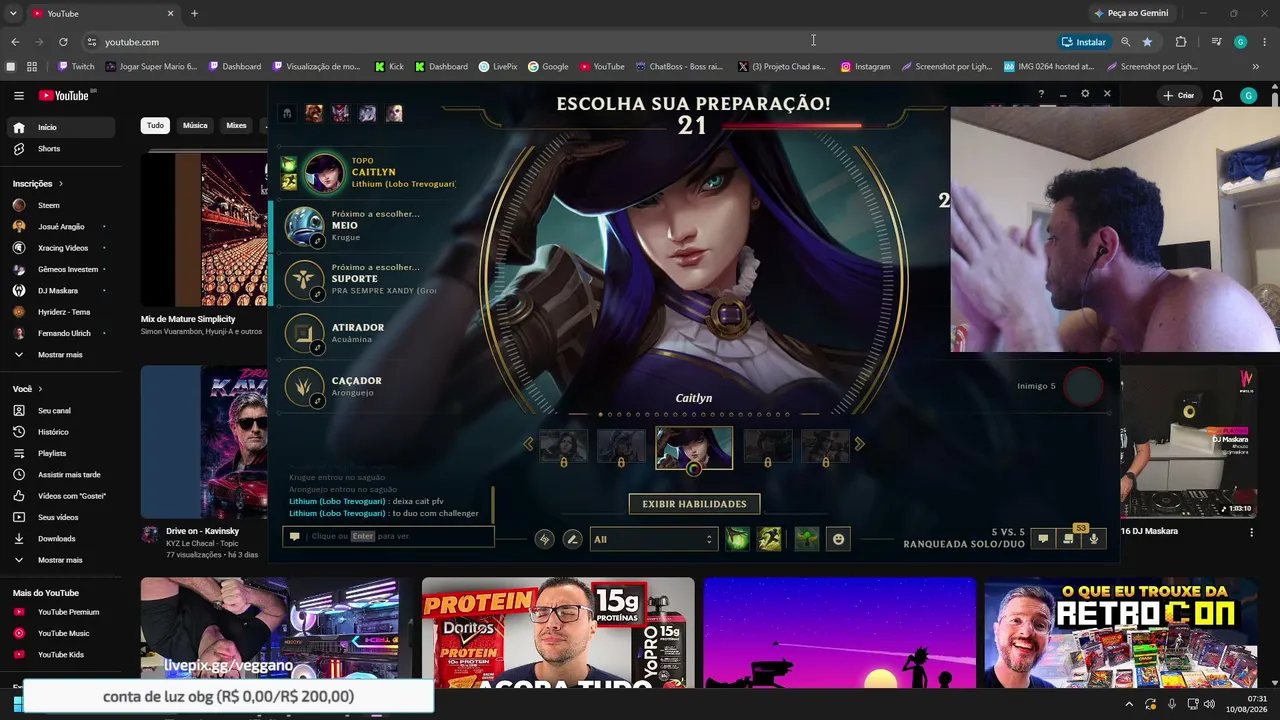The width and height of the screenshot is (1280, 720).
Task: Open the 'Drive on - Kavinsky' video thumbnail
Action: [204, 442]
